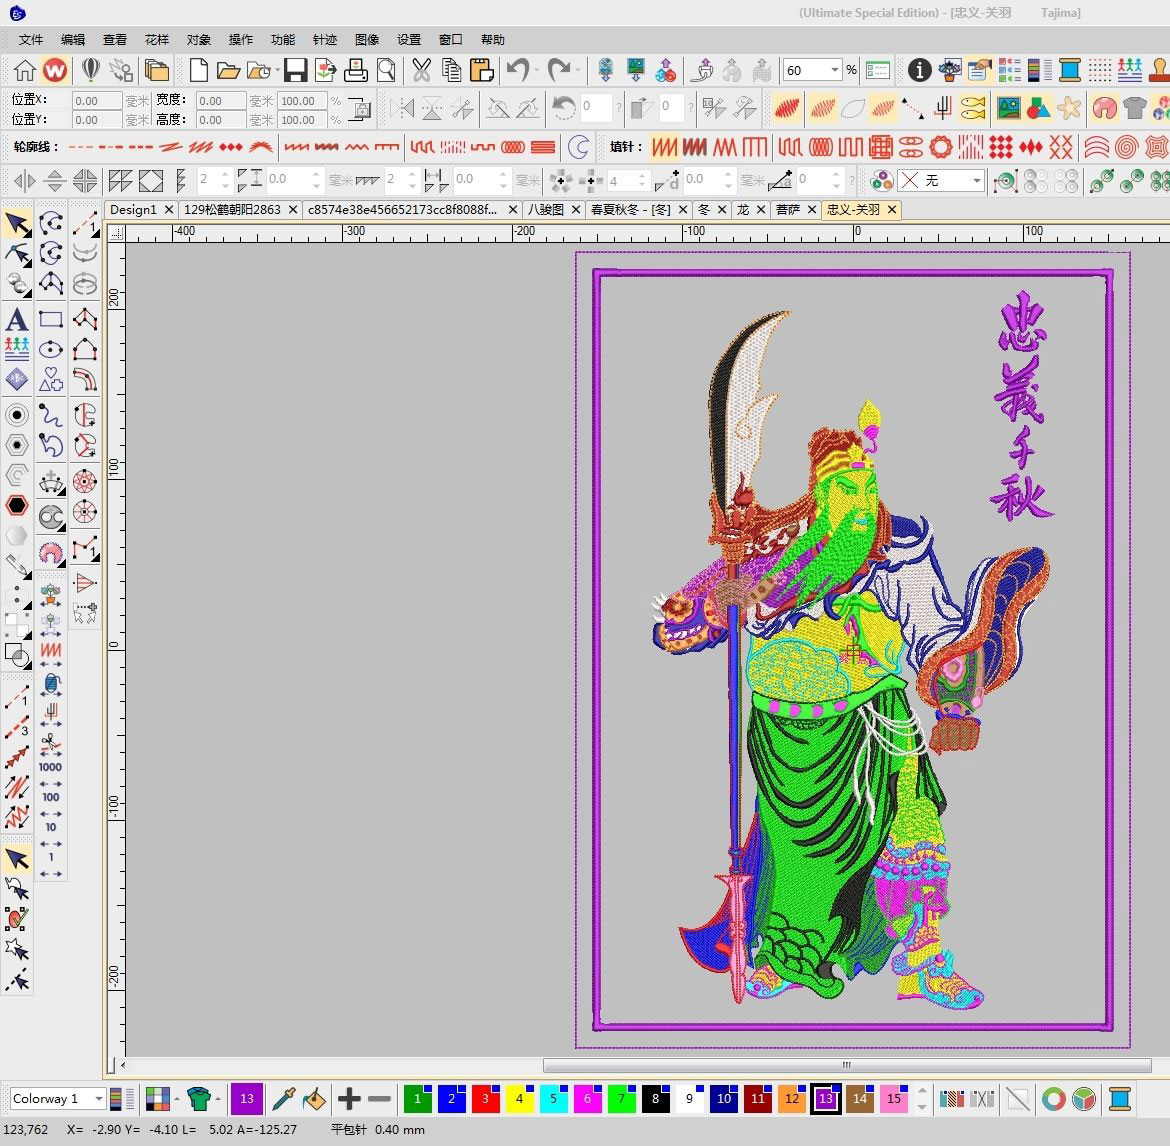1170x1146 pixels.
Task: Open the 帮助 menu
Action: tap(492, 40)
